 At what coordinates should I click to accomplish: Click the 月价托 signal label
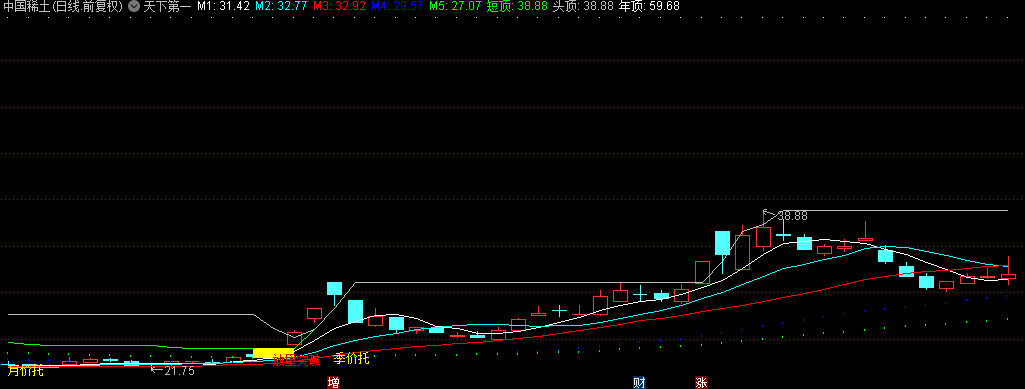[x=25, y=371]
